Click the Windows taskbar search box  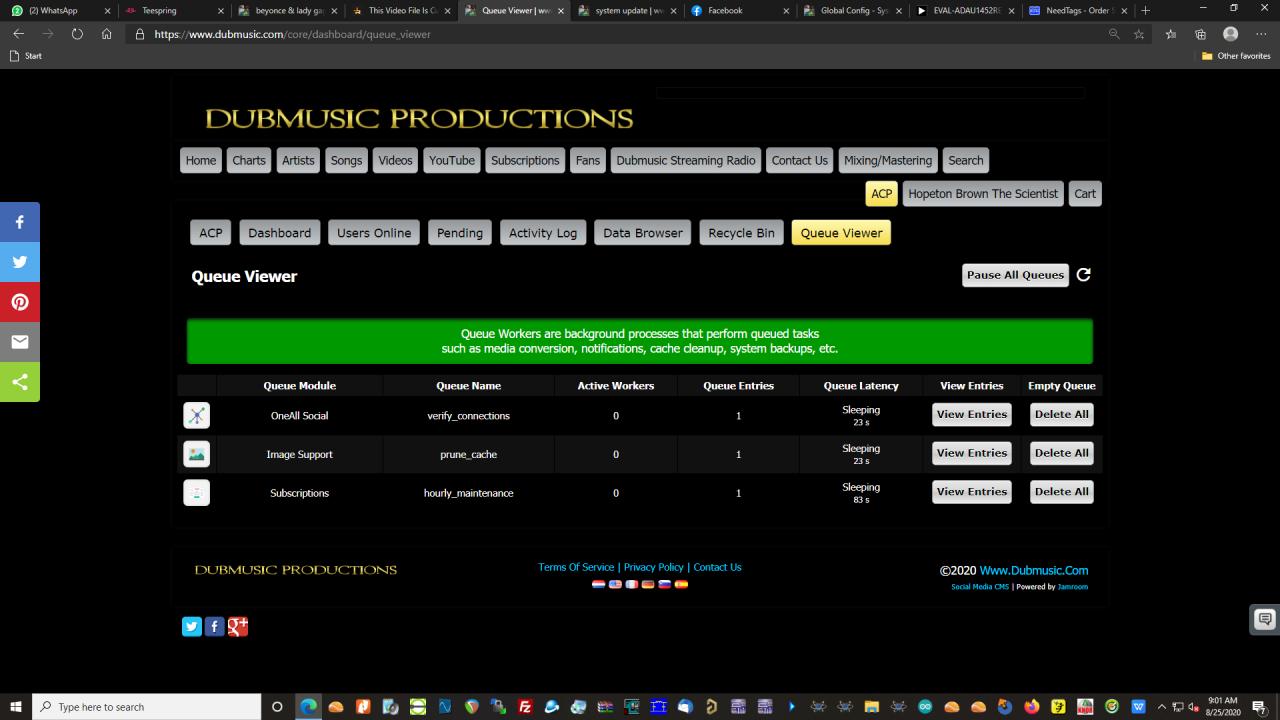(x=150, y=707)
